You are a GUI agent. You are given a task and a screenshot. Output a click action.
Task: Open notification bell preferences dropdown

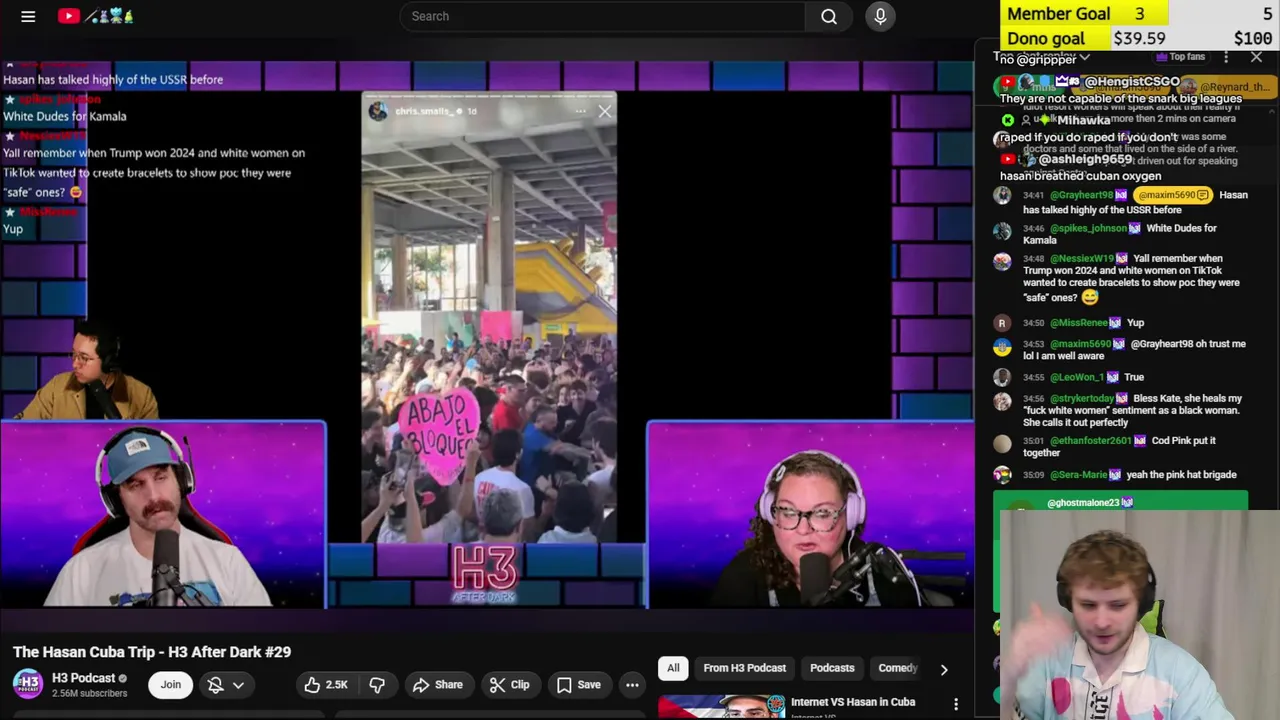(225, 684)
